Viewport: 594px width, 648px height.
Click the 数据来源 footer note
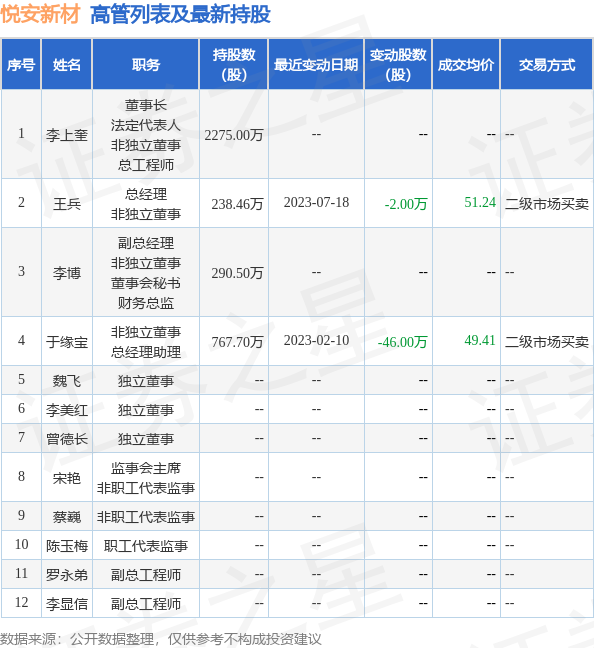point(161,639)
